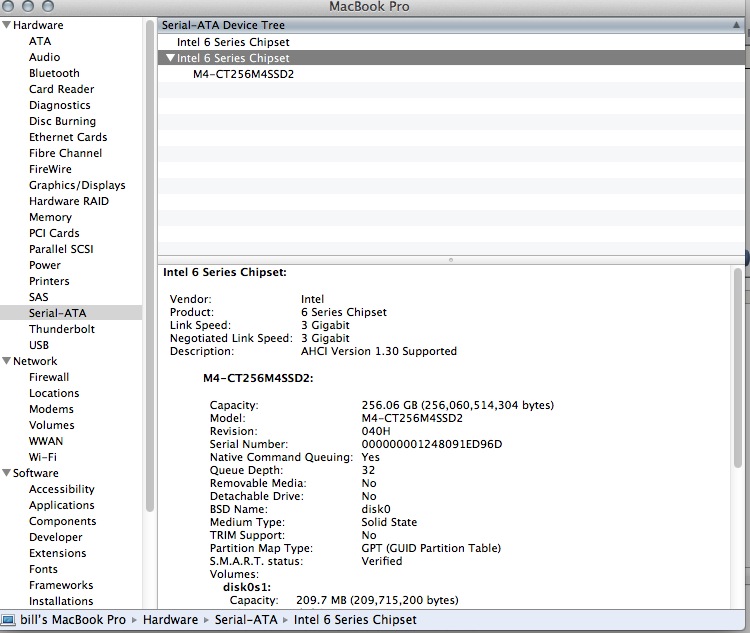
Task: Select Parallel SCSI in the sidebar
Action: click(61, 249)
